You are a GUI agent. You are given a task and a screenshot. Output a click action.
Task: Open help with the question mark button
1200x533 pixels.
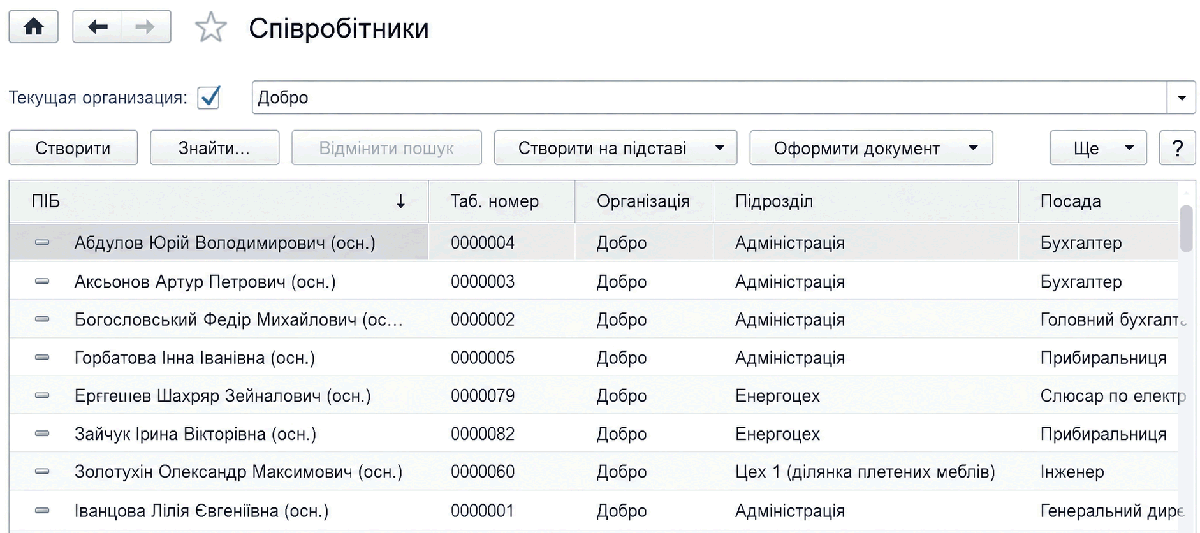tap(1176, 148)
